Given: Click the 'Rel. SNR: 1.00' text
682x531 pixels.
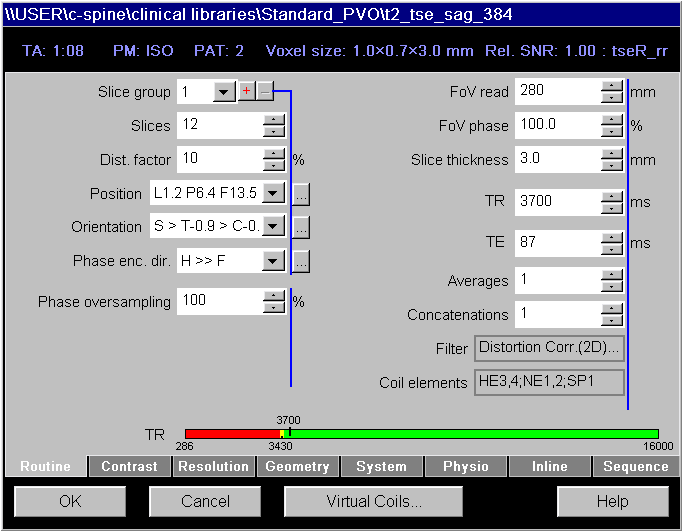Looking at the screenshot, I should point(540,51).
